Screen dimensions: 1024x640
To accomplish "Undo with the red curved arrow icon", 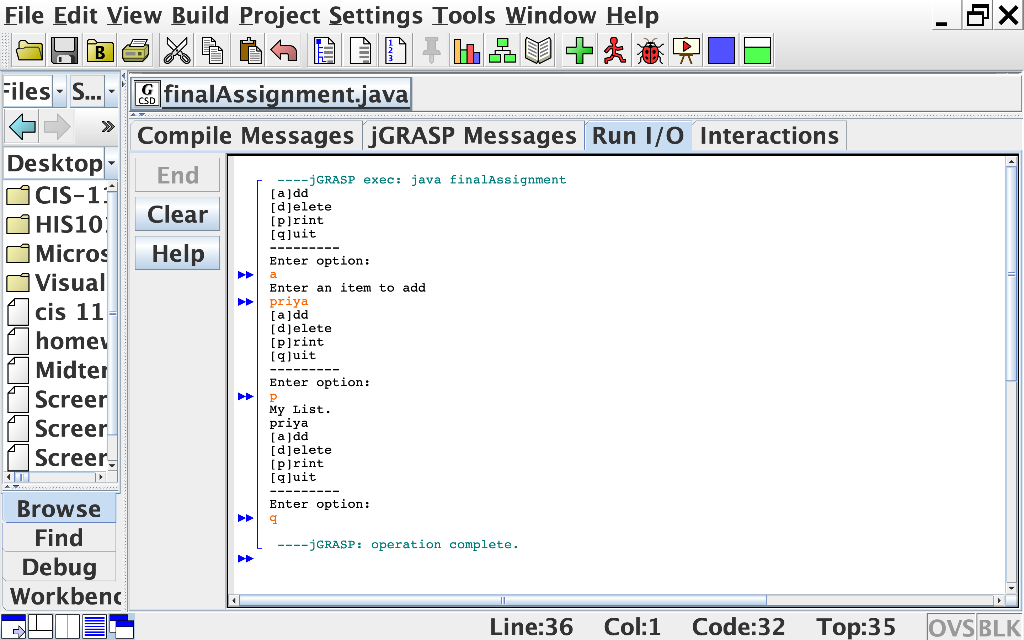I will pos(284,50).
